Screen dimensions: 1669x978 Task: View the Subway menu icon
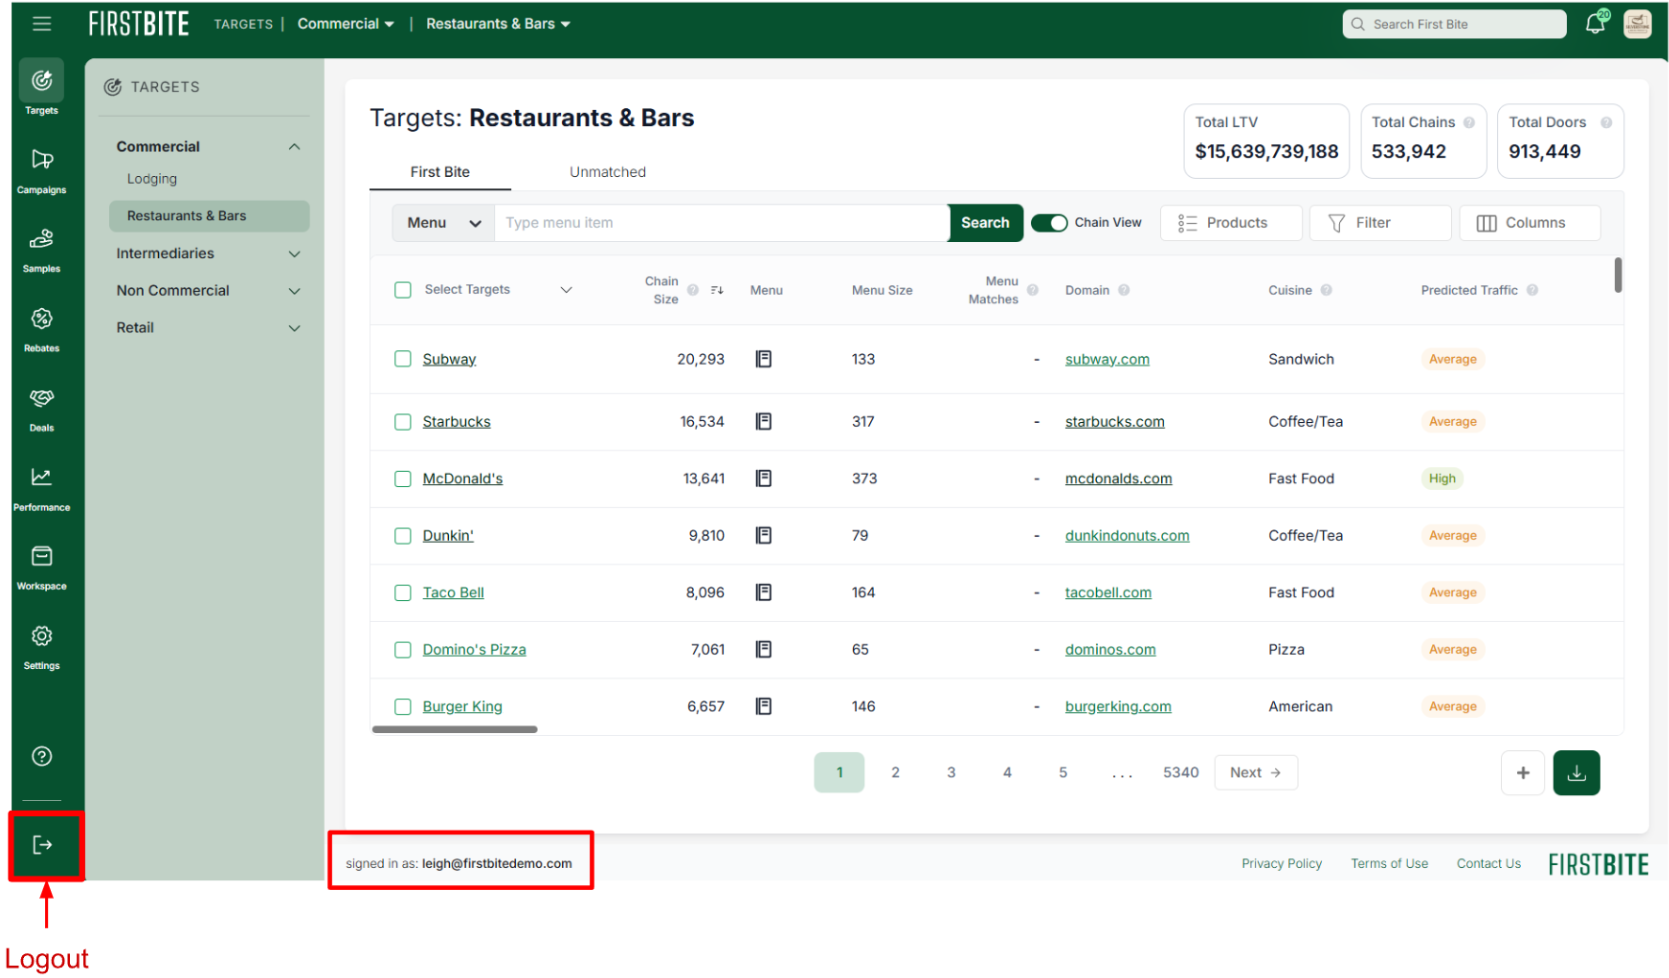click(x=764, y=359)
